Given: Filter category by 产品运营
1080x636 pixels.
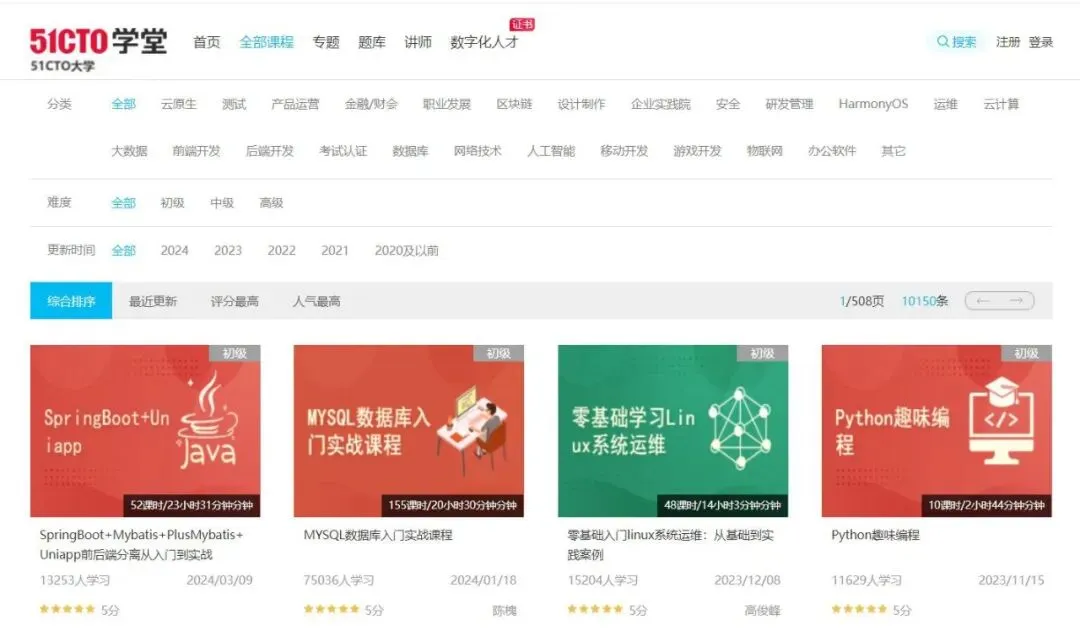Looking at the screenshot, I should pyautogui.click(x=295, y=104).
